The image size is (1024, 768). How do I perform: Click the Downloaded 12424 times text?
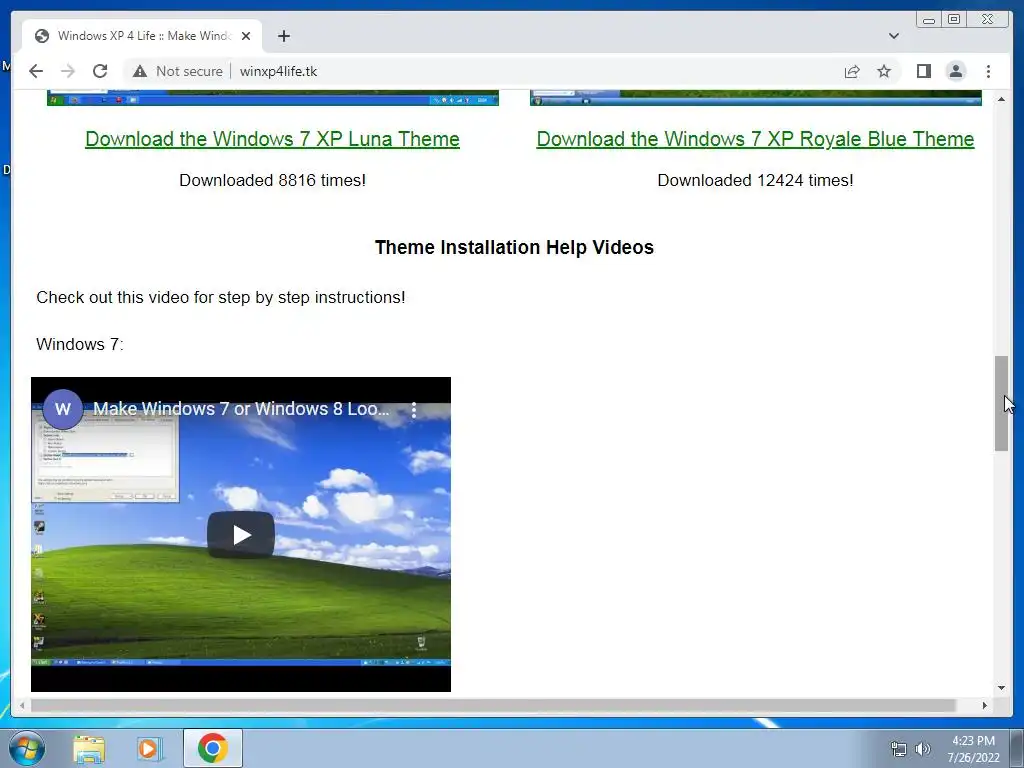click(755, 180)
